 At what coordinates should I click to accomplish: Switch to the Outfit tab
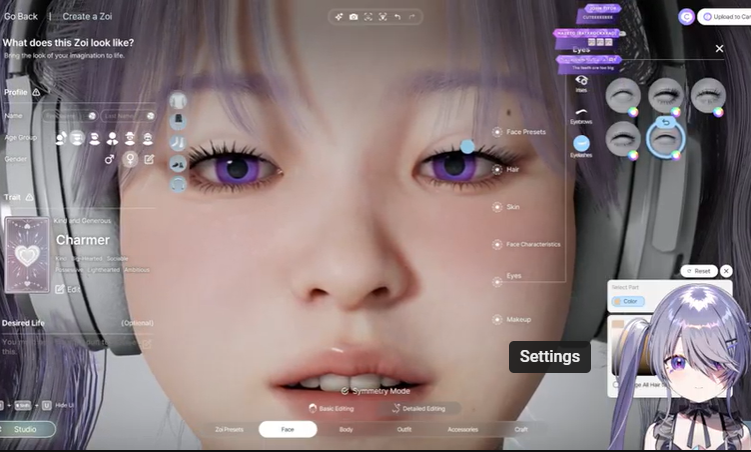404,429
